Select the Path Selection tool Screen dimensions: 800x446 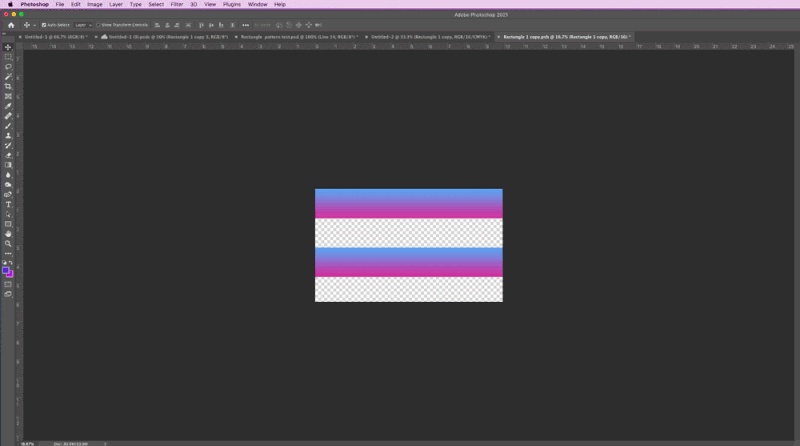(8, 214)
